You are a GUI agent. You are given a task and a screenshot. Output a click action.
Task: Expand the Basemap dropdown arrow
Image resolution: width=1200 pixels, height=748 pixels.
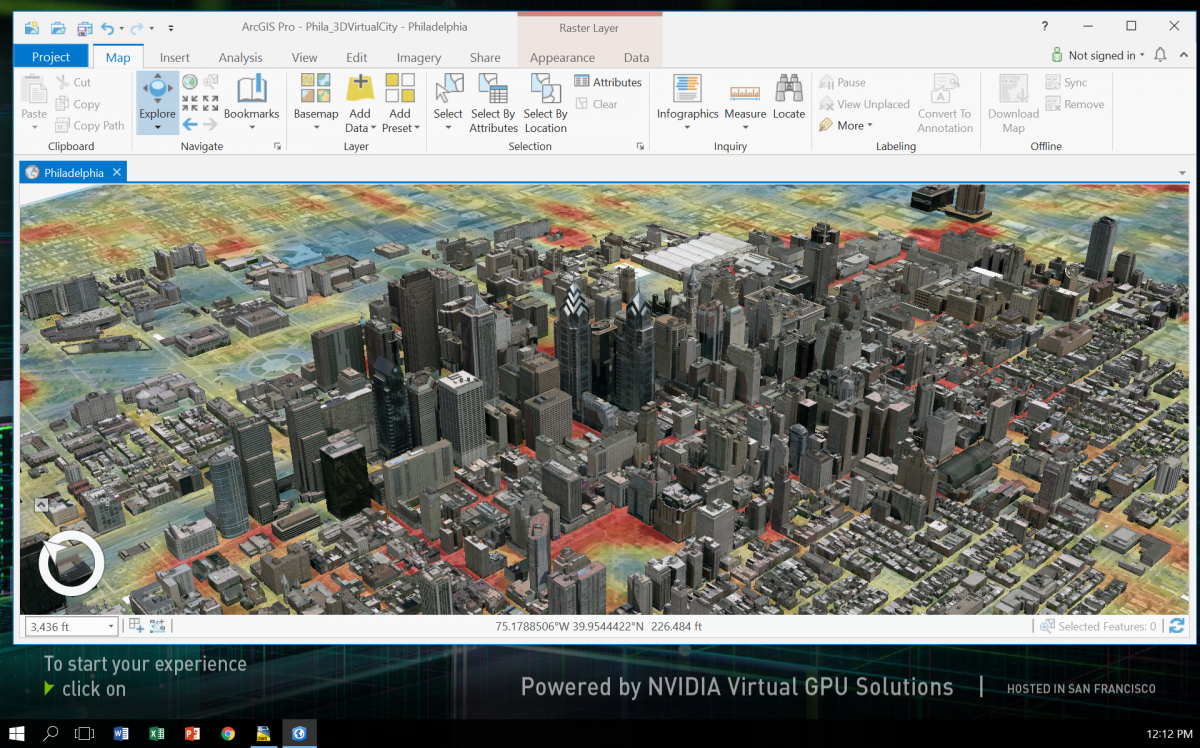pyautogui.click(x=316, y=127)
